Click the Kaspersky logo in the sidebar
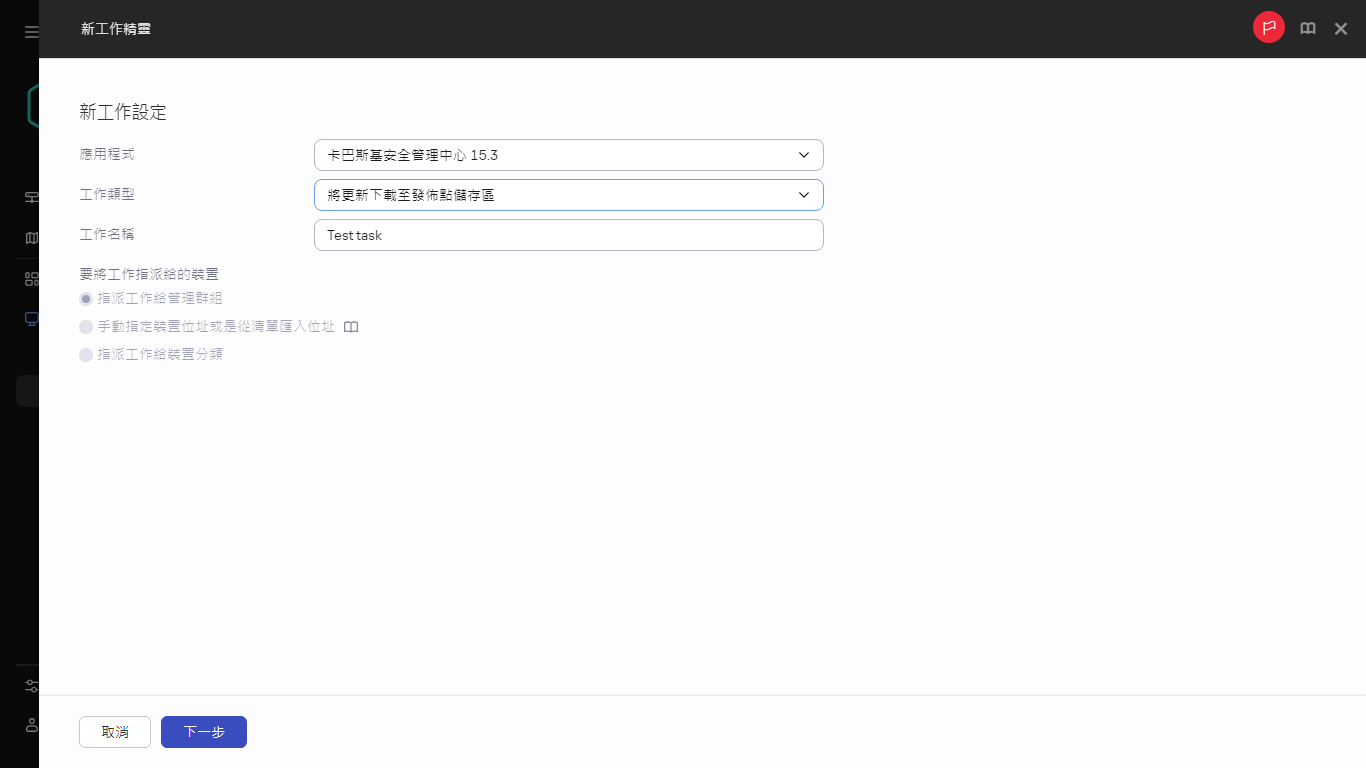The height and width of the screenshot is (768, 1366). [31, 105]
